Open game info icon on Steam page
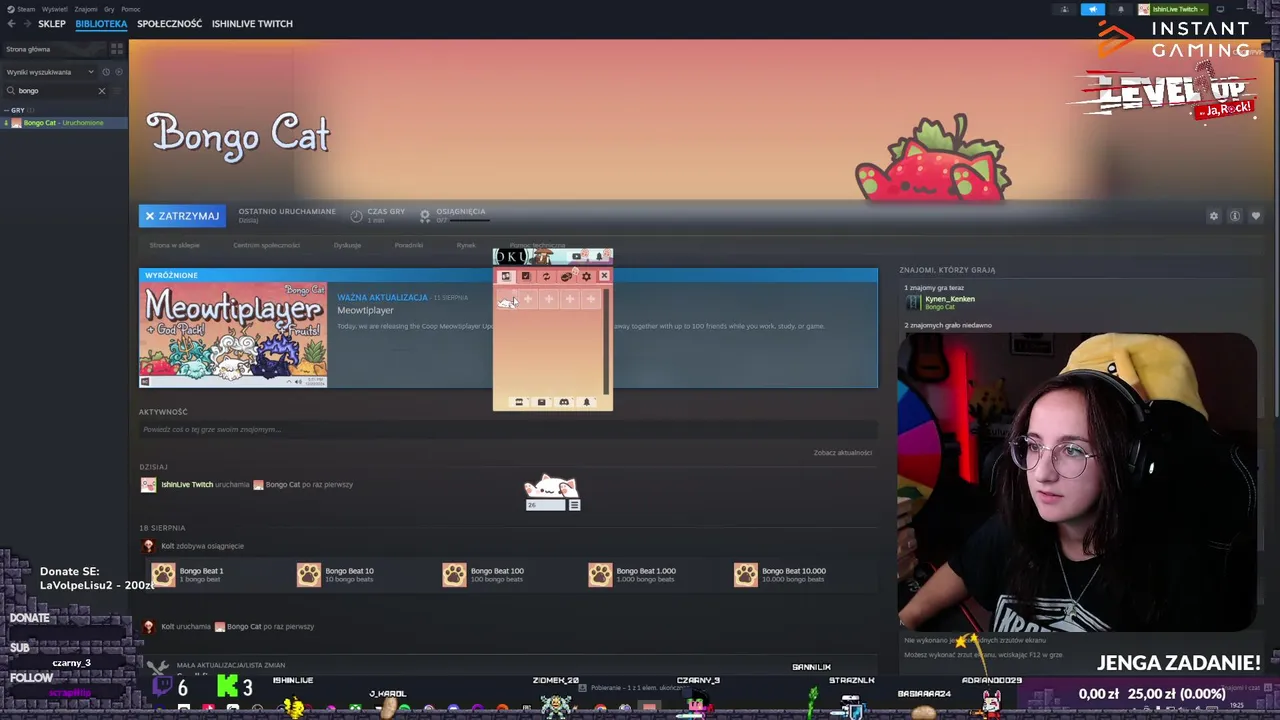 coord(1235,216)
